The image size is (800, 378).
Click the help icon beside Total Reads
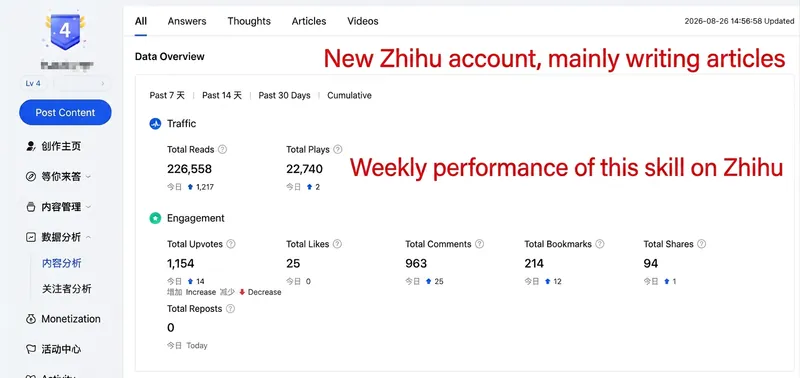click(x=222, y=149)
